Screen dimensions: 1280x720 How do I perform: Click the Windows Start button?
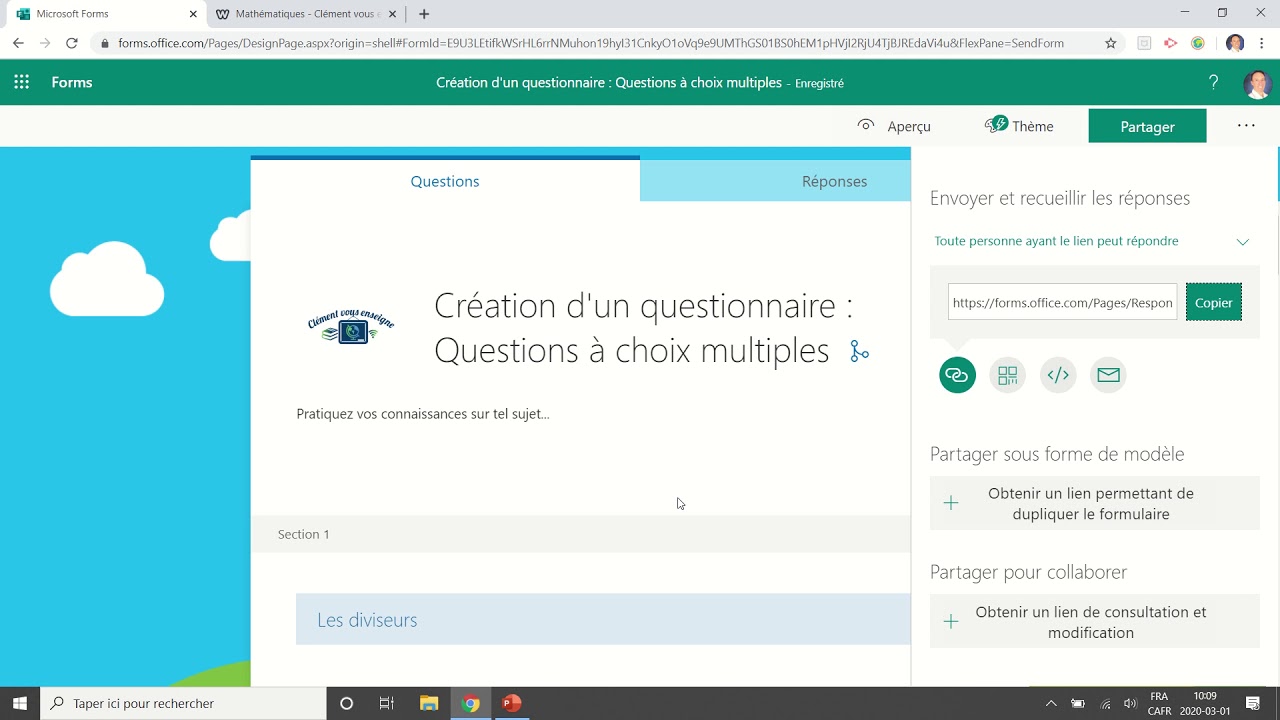19,703
